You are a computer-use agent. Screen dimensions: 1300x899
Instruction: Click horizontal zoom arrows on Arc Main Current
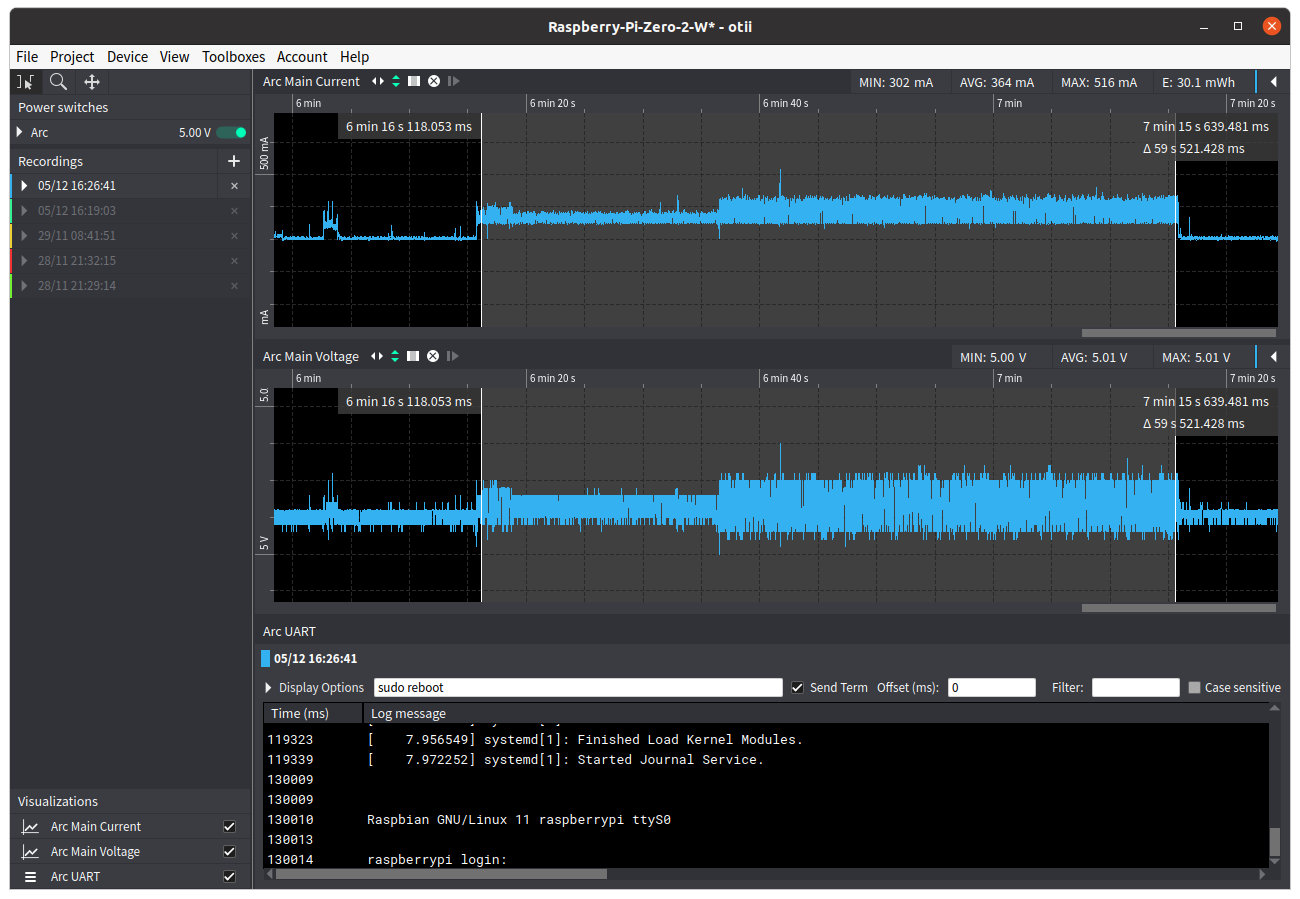[378, 81]
